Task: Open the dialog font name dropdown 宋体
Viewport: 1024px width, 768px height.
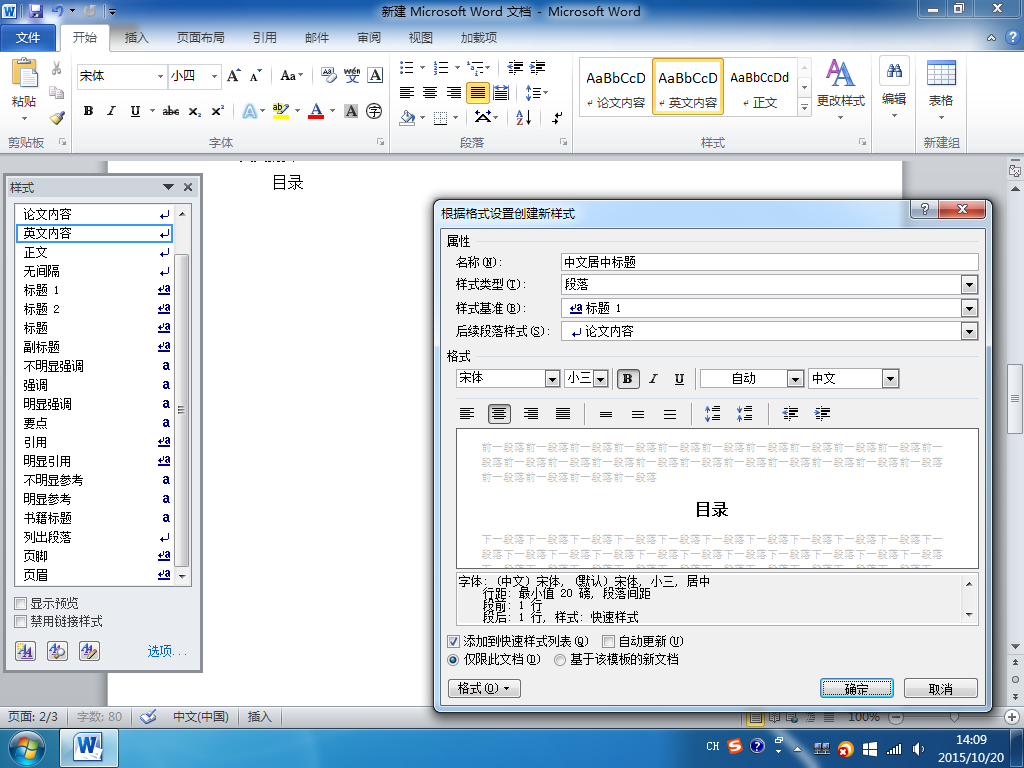Action: point(552,379)
